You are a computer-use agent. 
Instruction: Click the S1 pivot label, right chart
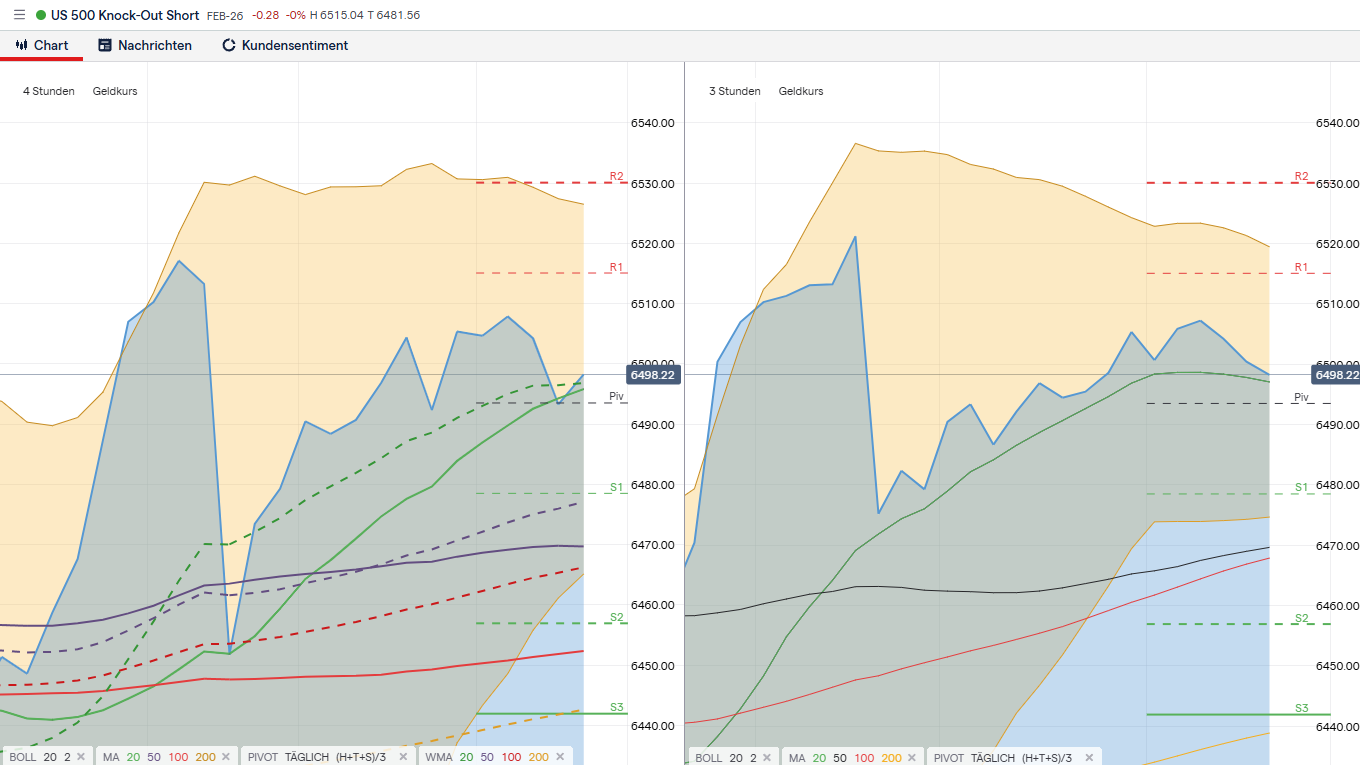(x=1302, y=487)
